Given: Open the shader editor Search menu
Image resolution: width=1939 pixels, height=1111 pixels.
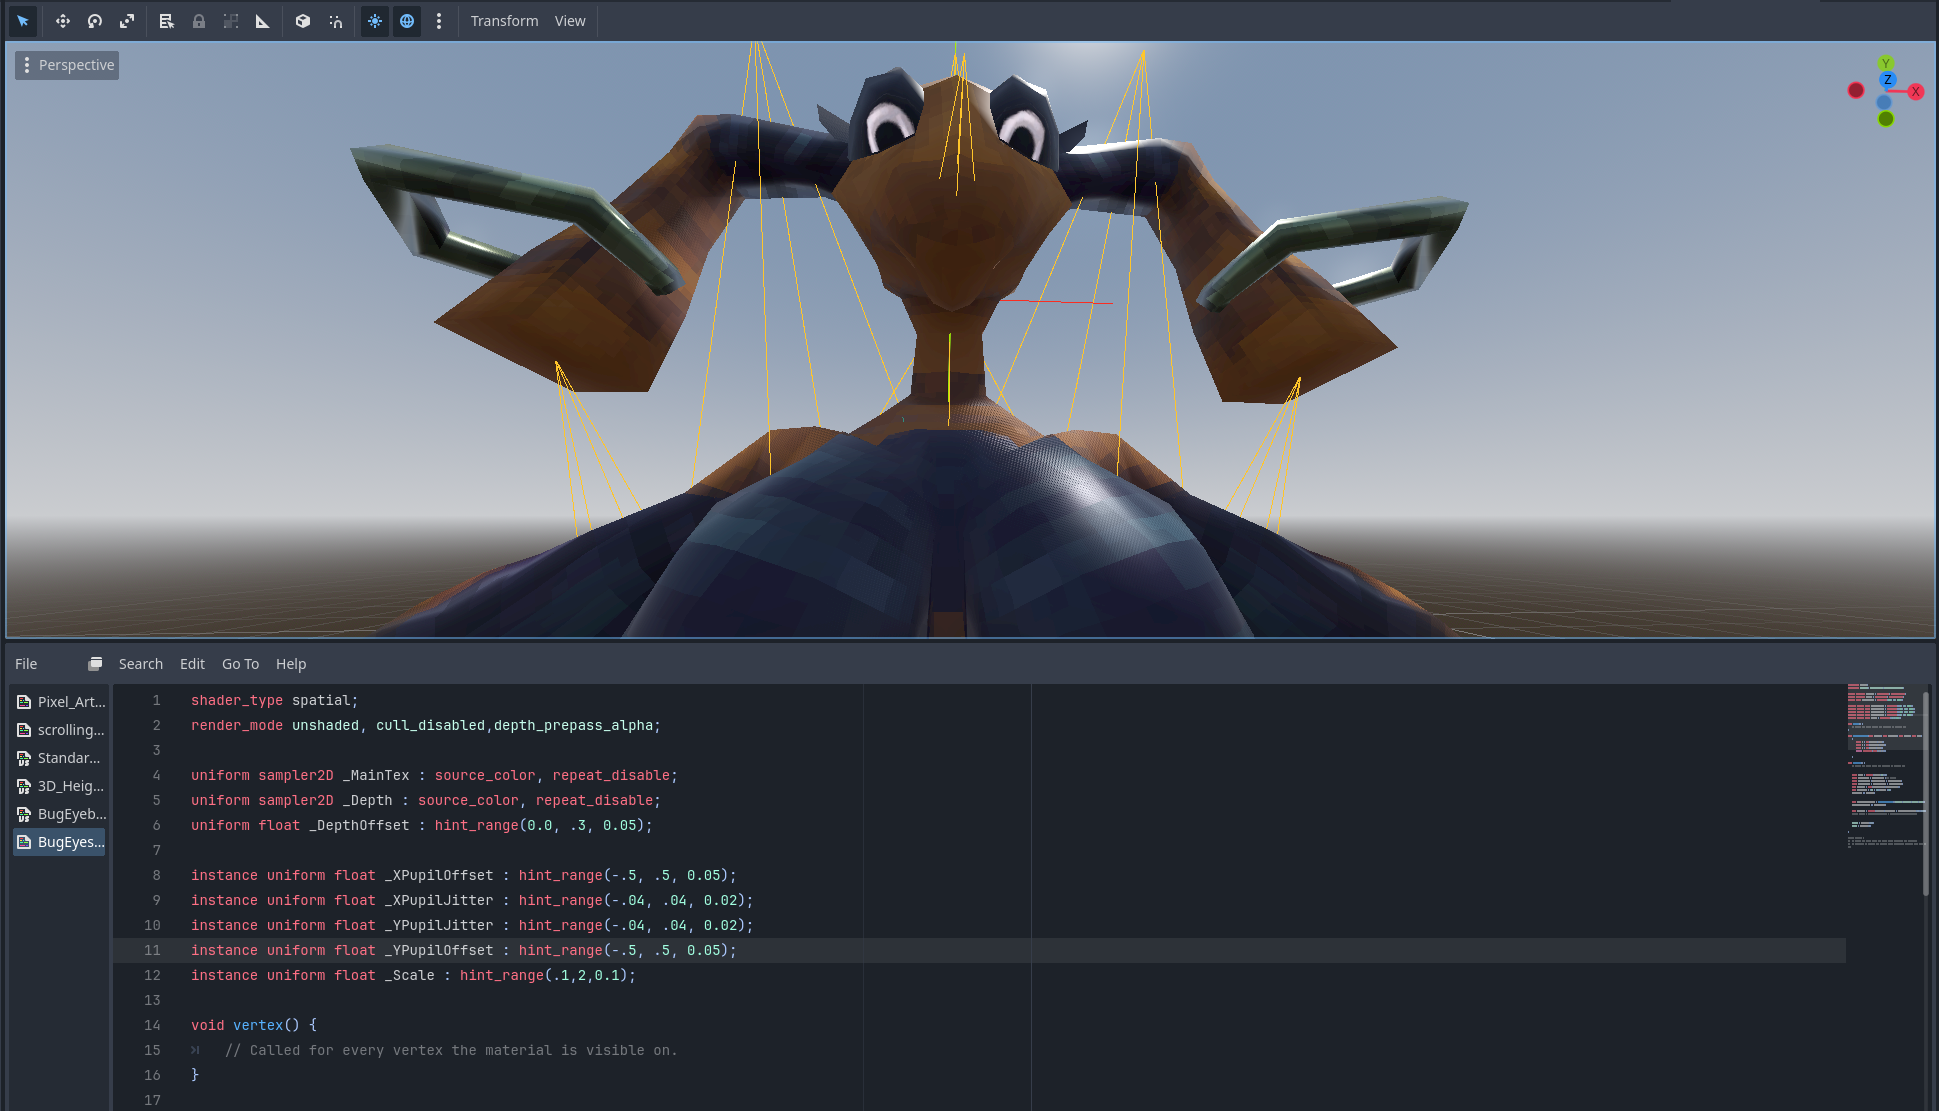Looking at the screenshot, I should [x=140, y=664].
